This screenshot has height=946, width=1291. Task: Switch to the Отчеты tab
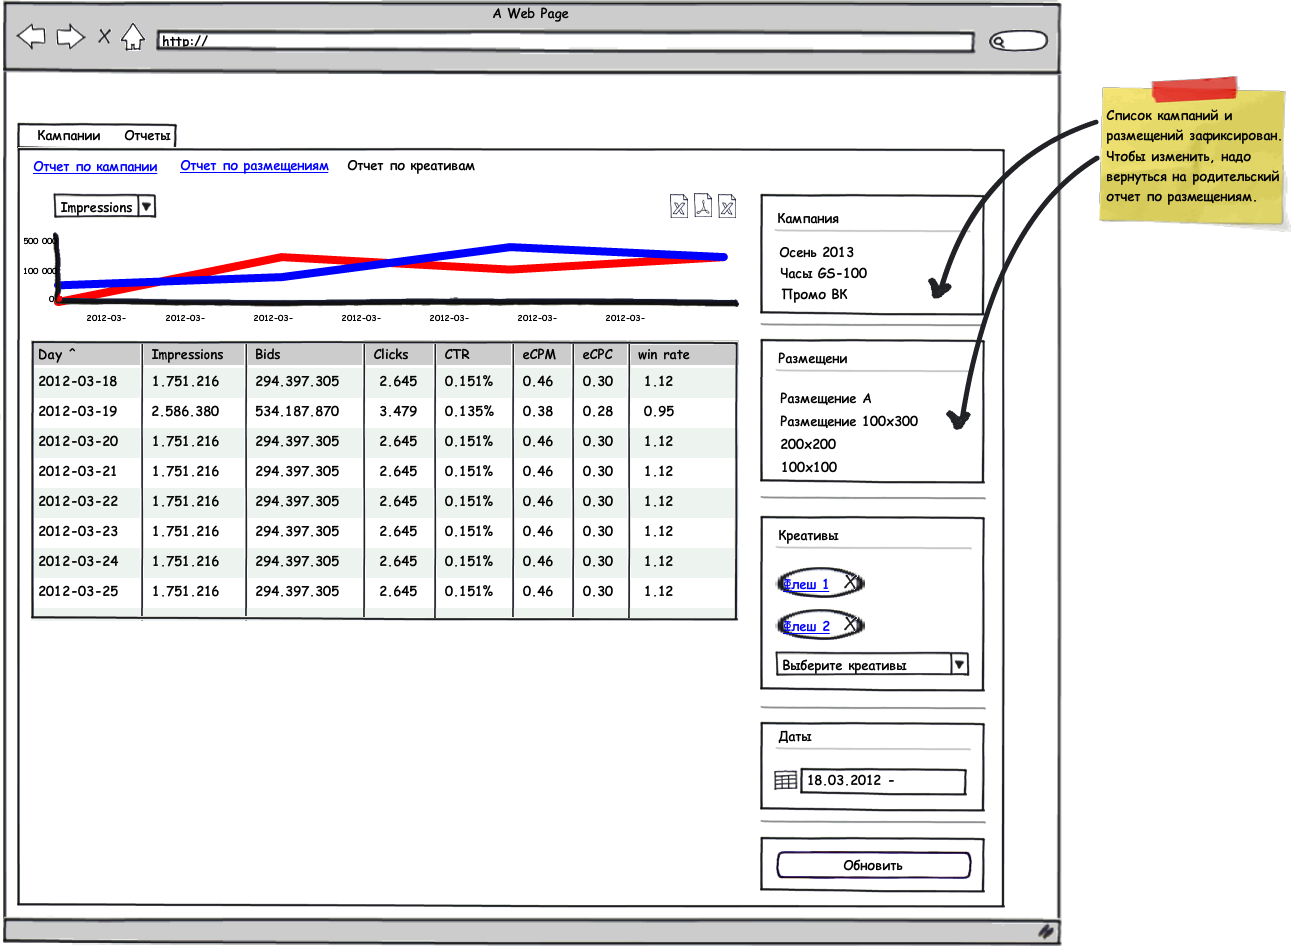tap(146, 135)
